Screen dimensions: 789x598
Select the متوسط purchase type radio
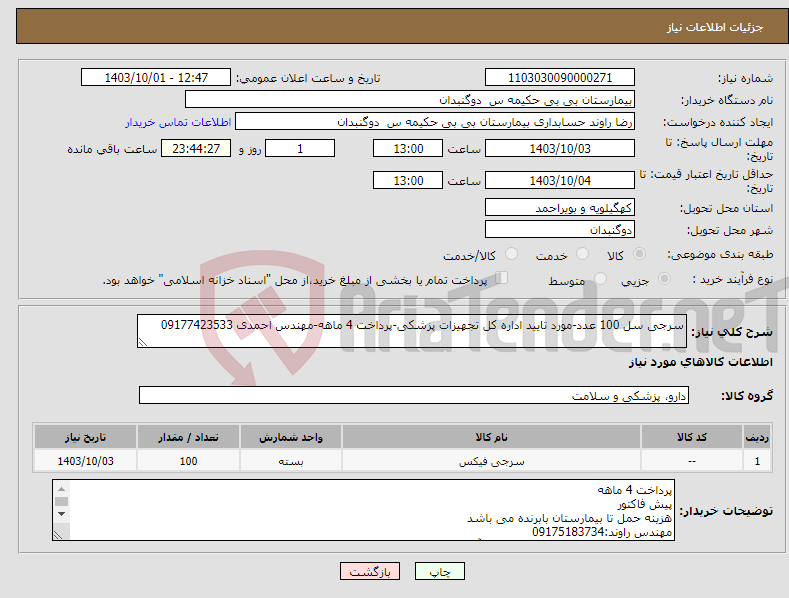click(600, 278)
